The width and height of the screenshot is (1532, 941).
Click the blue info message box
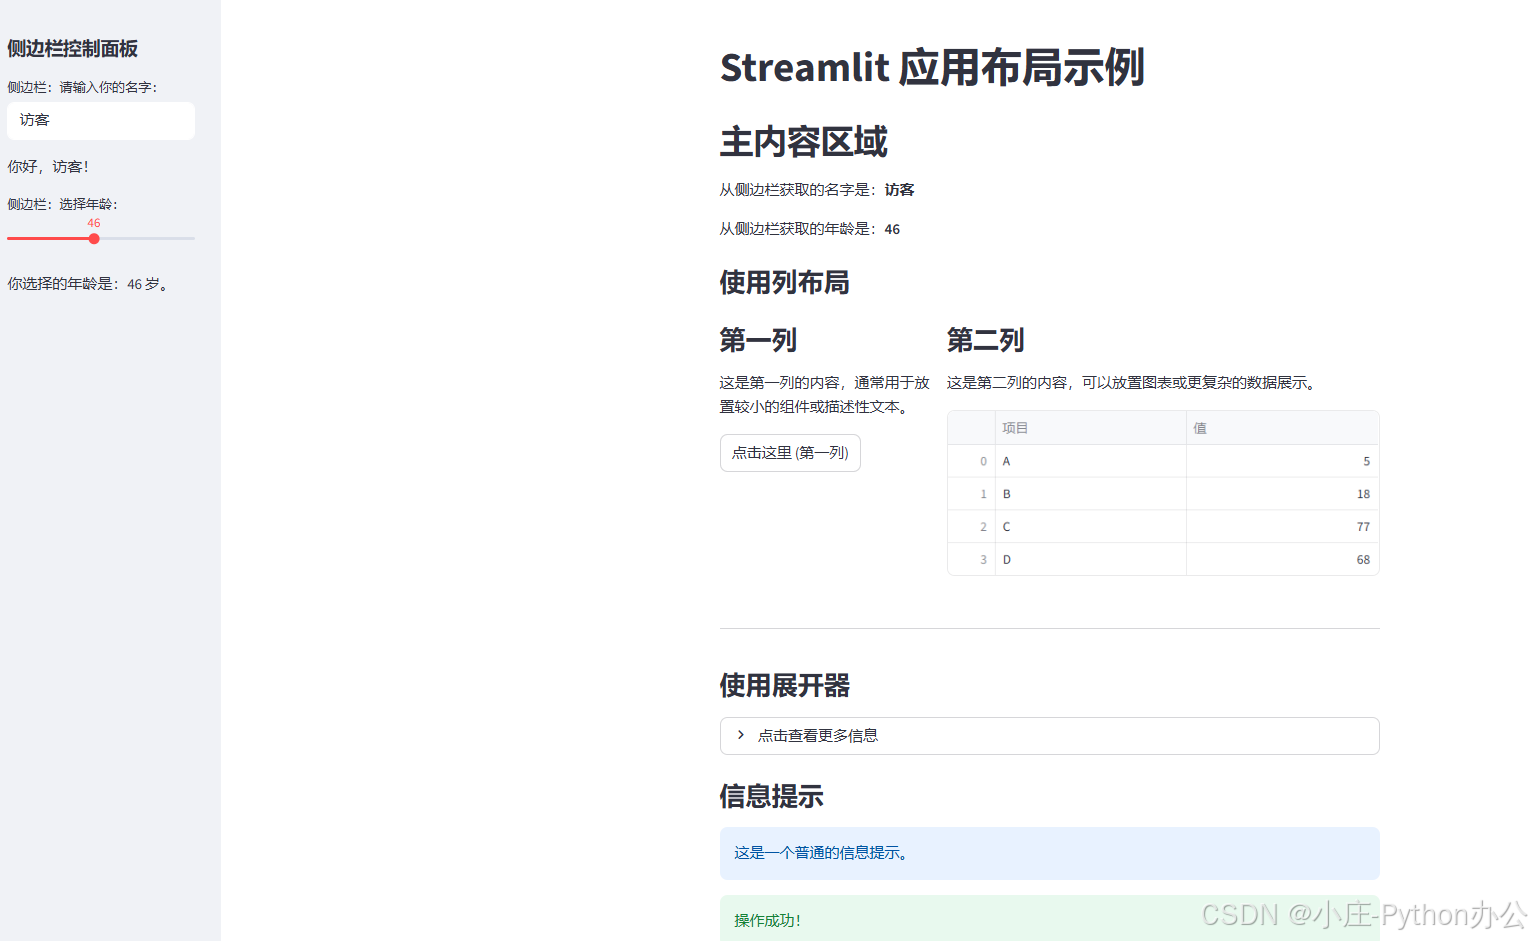(x=1049, y=853)
